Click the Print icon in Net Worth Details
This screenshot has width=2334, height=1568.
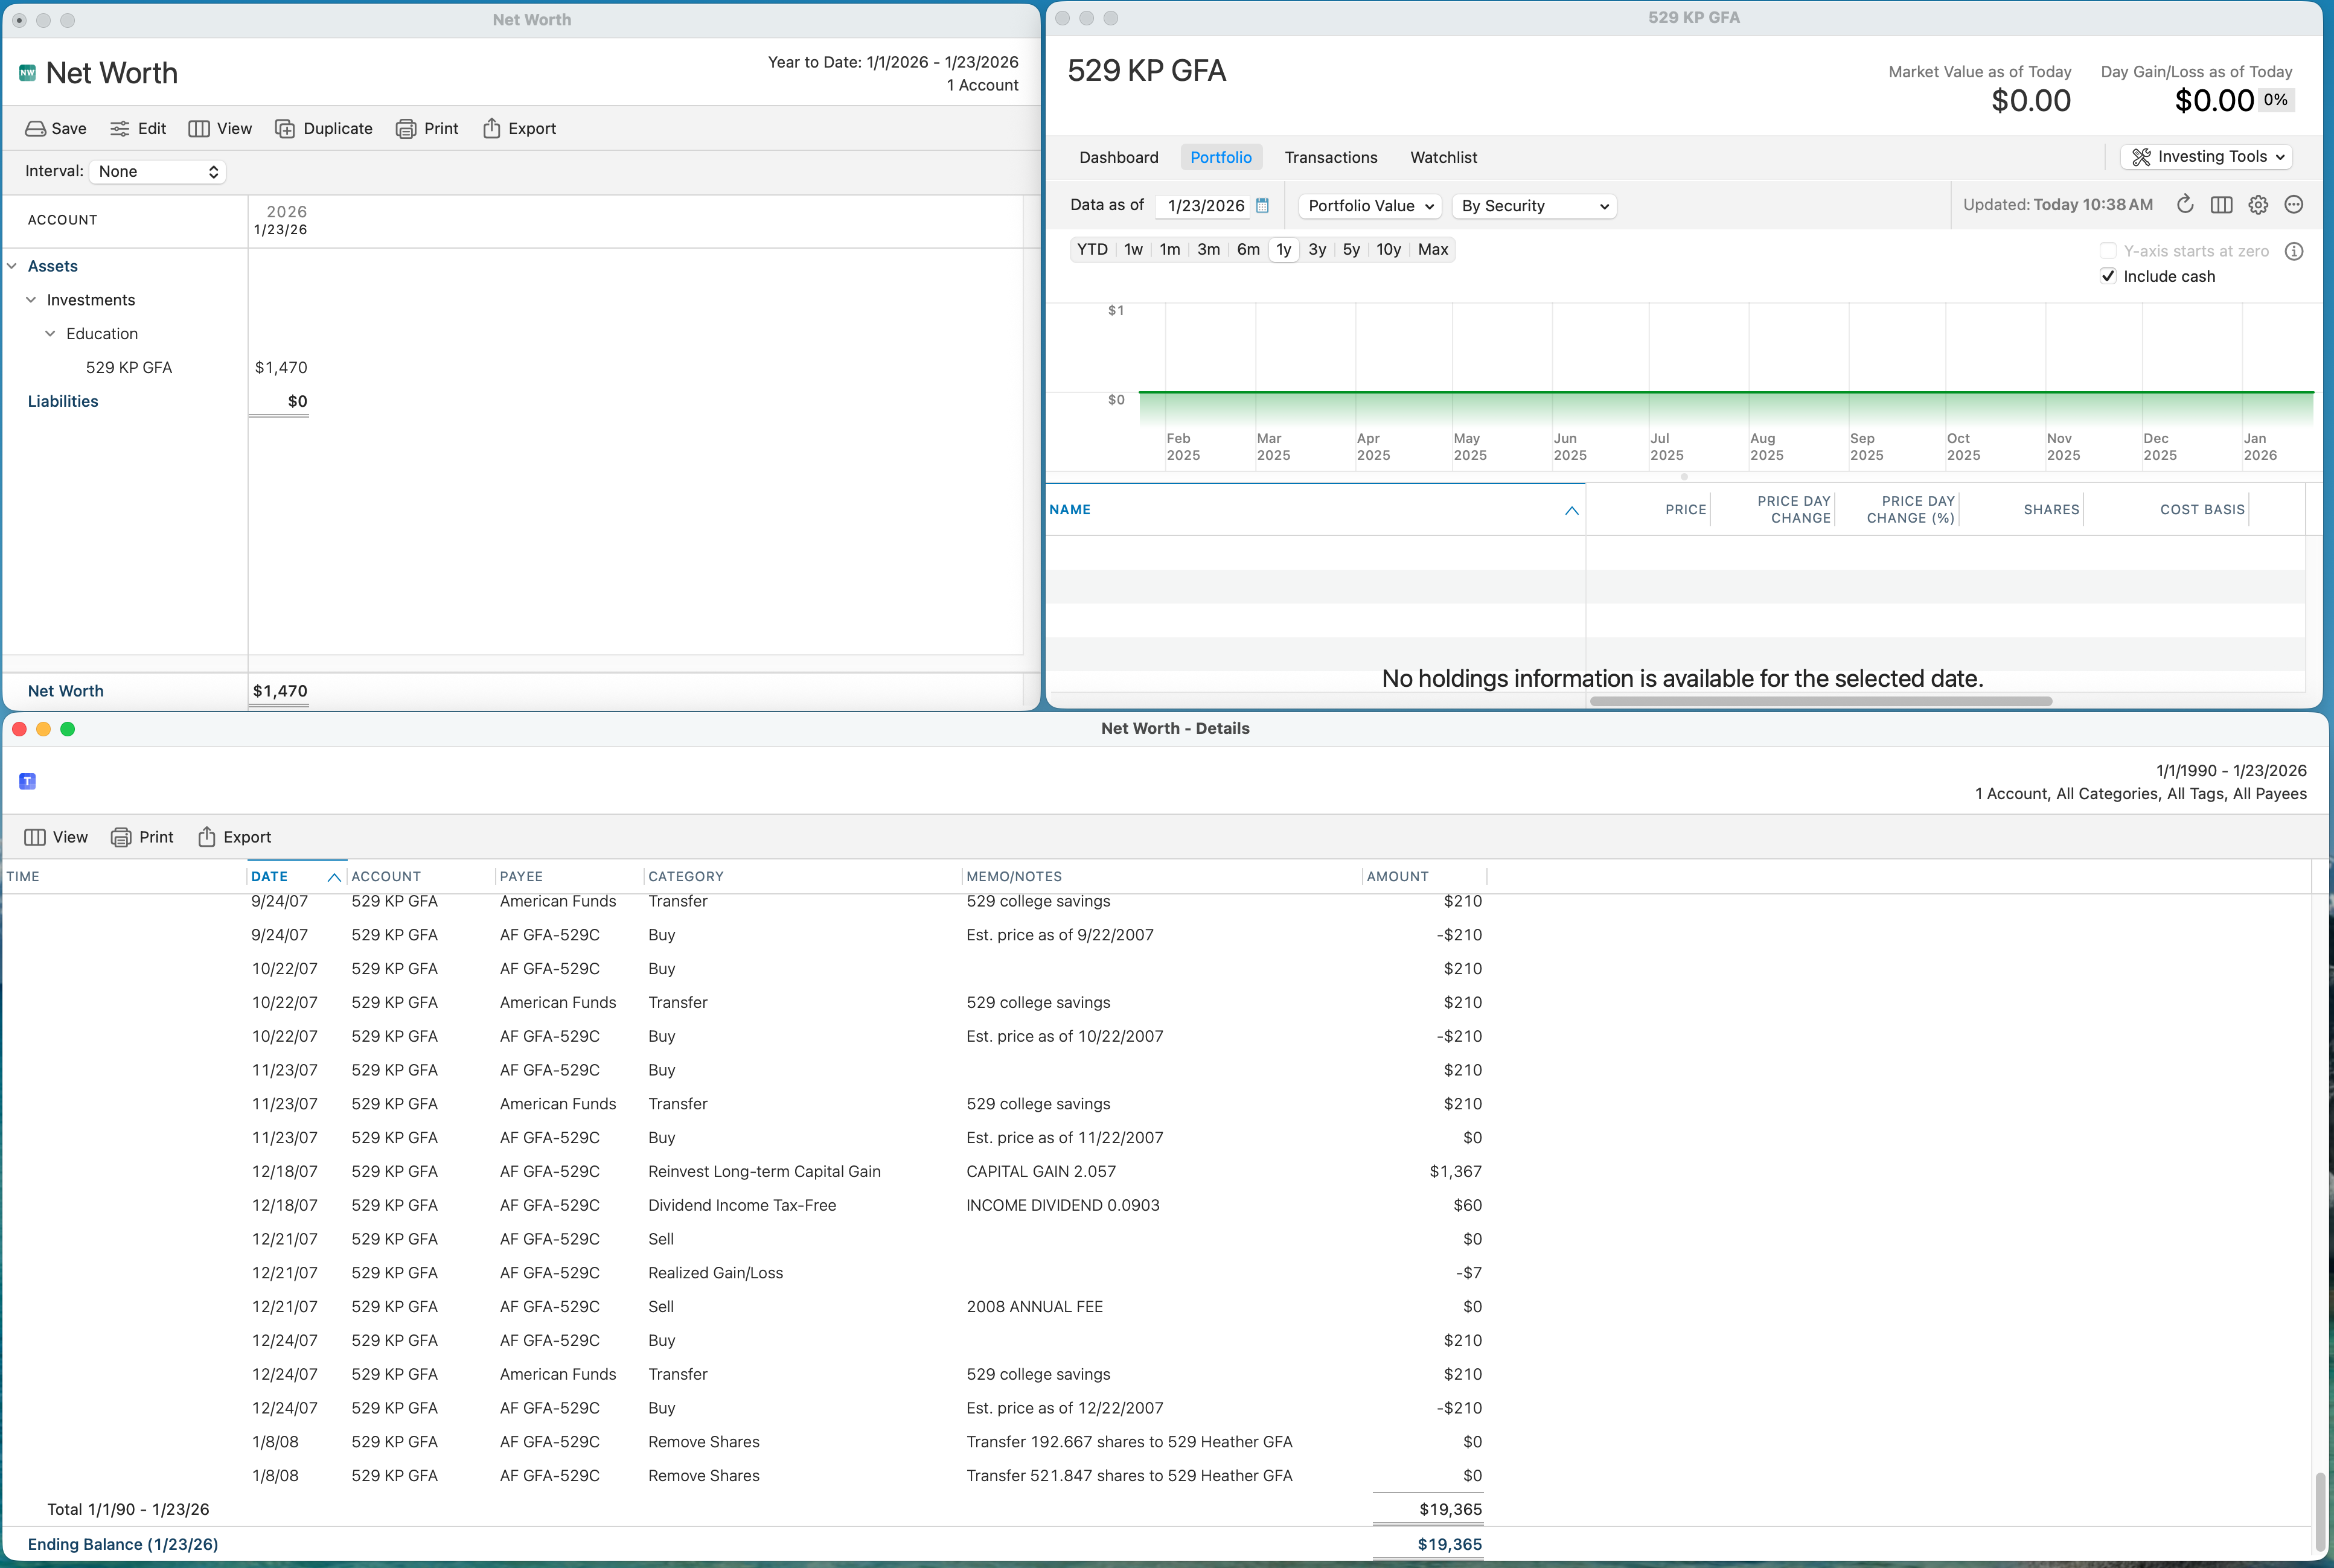(x=121, y=838)
